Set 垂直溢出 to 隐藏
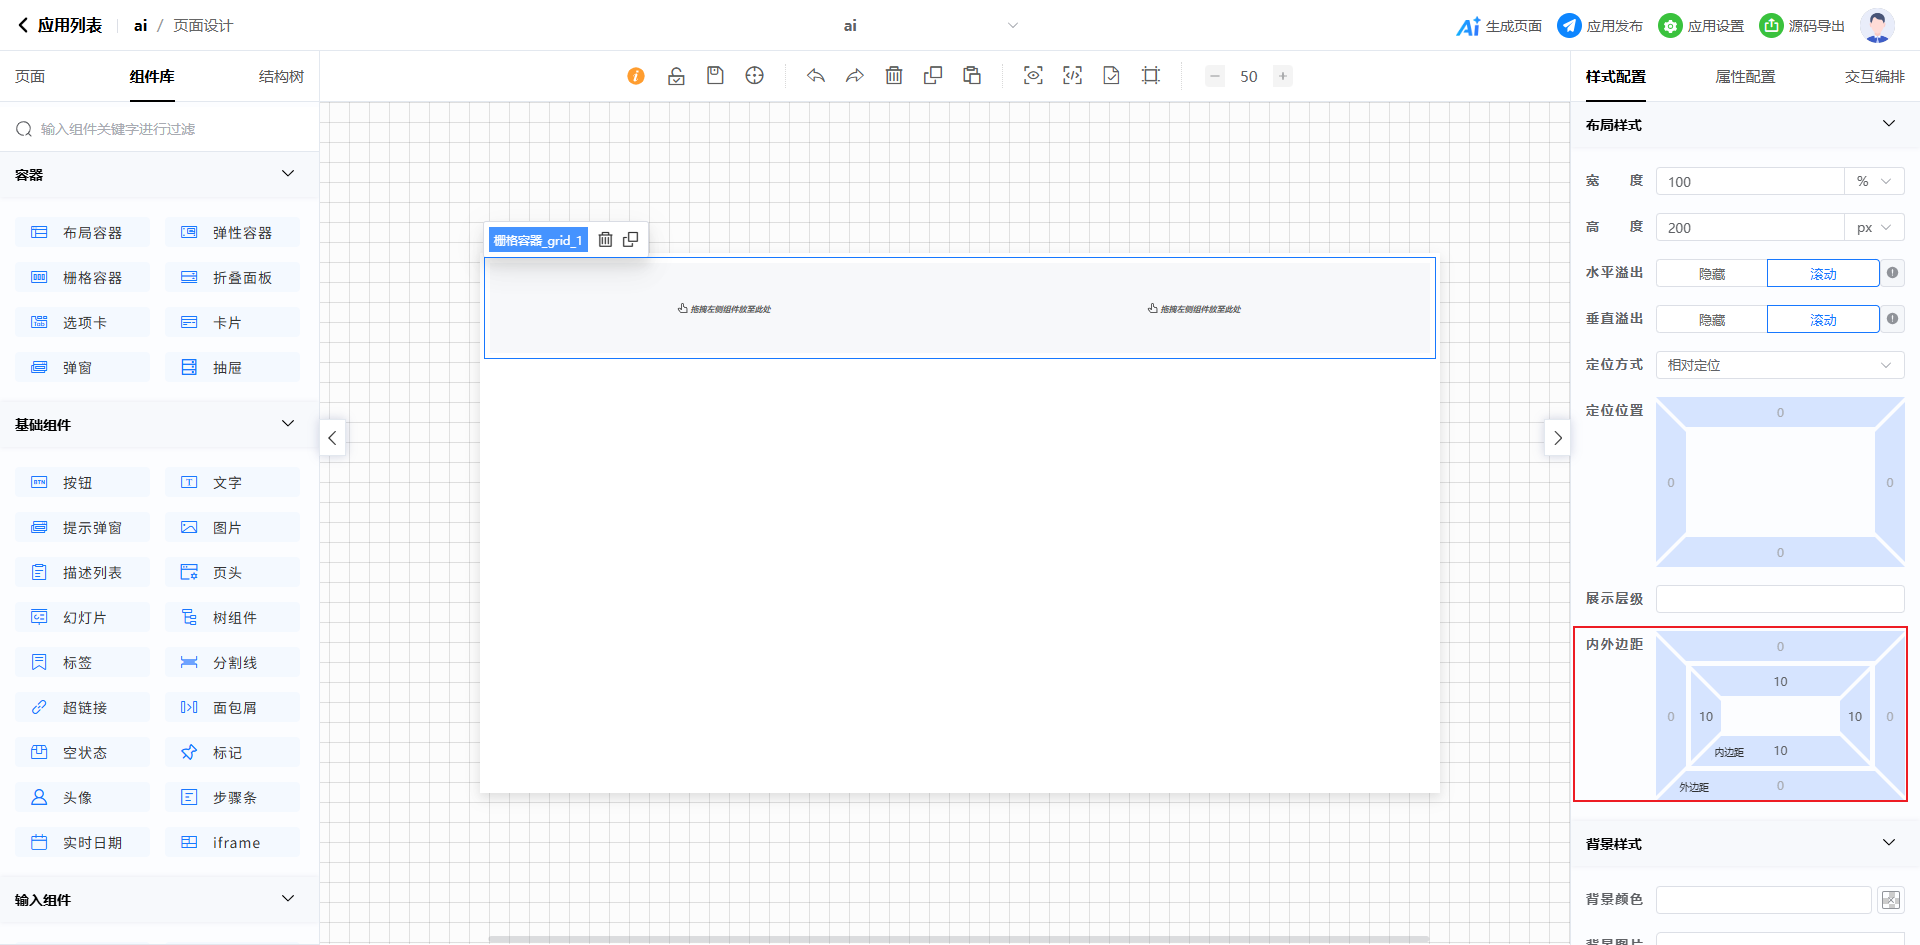The height and width of the screenshot is (945, 1920). coord(1711,320)
